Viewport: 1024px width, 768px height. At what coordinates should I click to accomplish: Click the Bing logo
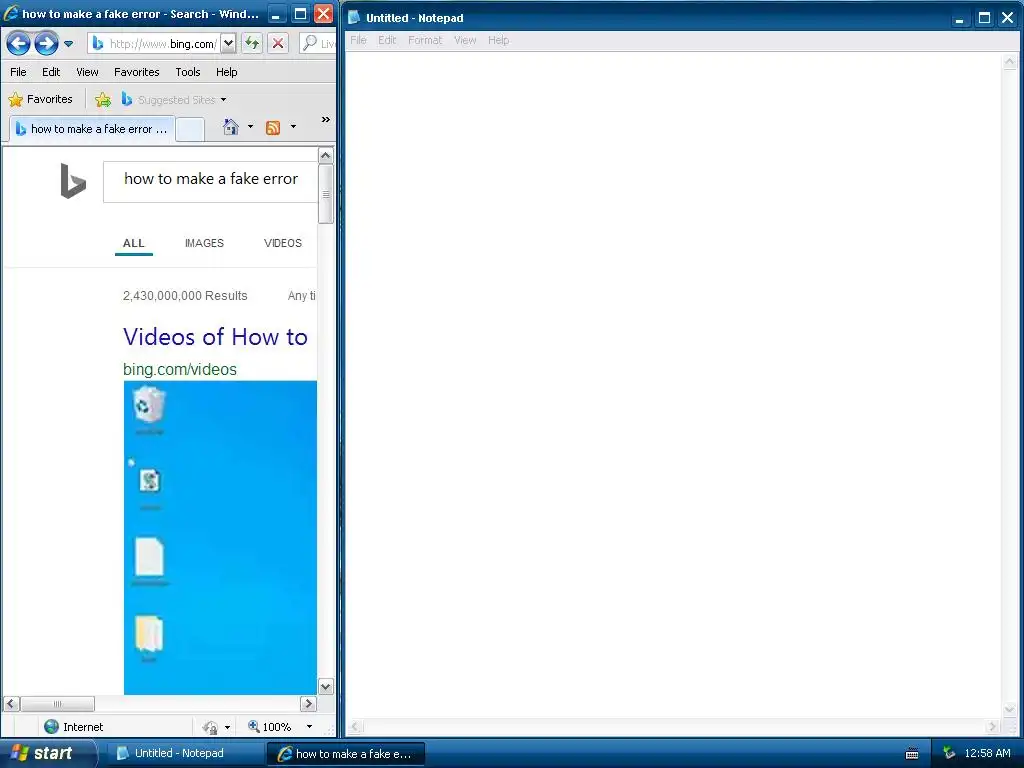point(73,180)
